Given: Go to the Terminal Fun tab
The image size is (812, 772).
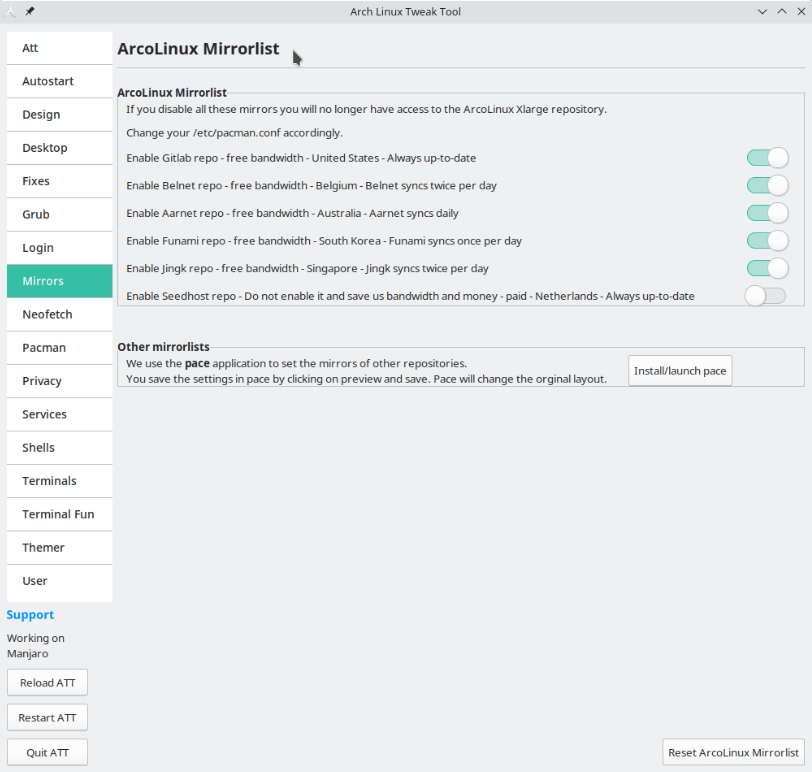Looking at the screenshot, I should (x=60, y=514).
